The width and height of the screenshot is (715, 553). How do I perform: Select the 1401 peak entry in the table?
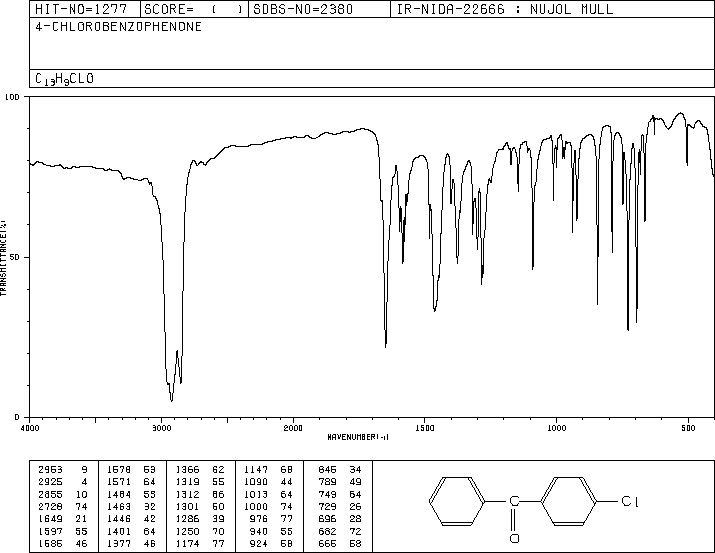coord(131,531)
